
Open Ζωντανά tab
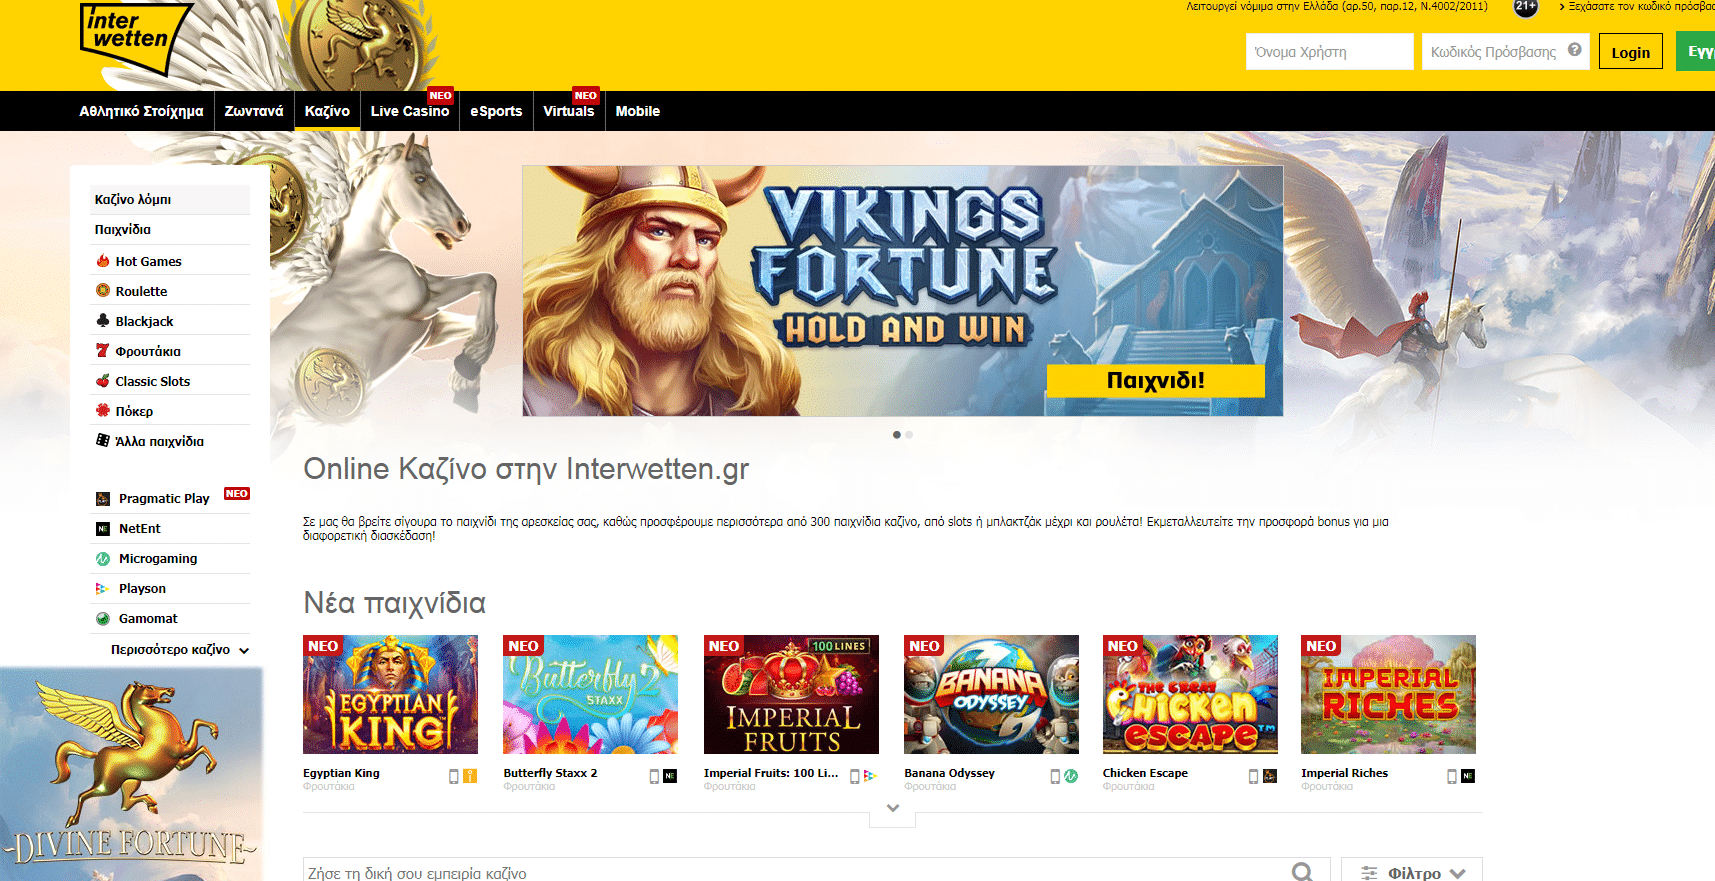254,111
